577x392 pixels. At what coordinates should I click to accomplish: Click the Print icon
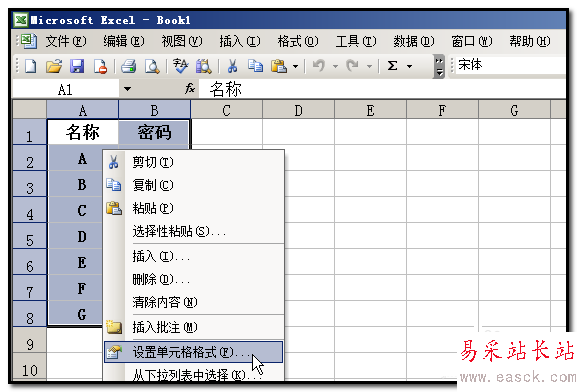click(x=128, y=67)
